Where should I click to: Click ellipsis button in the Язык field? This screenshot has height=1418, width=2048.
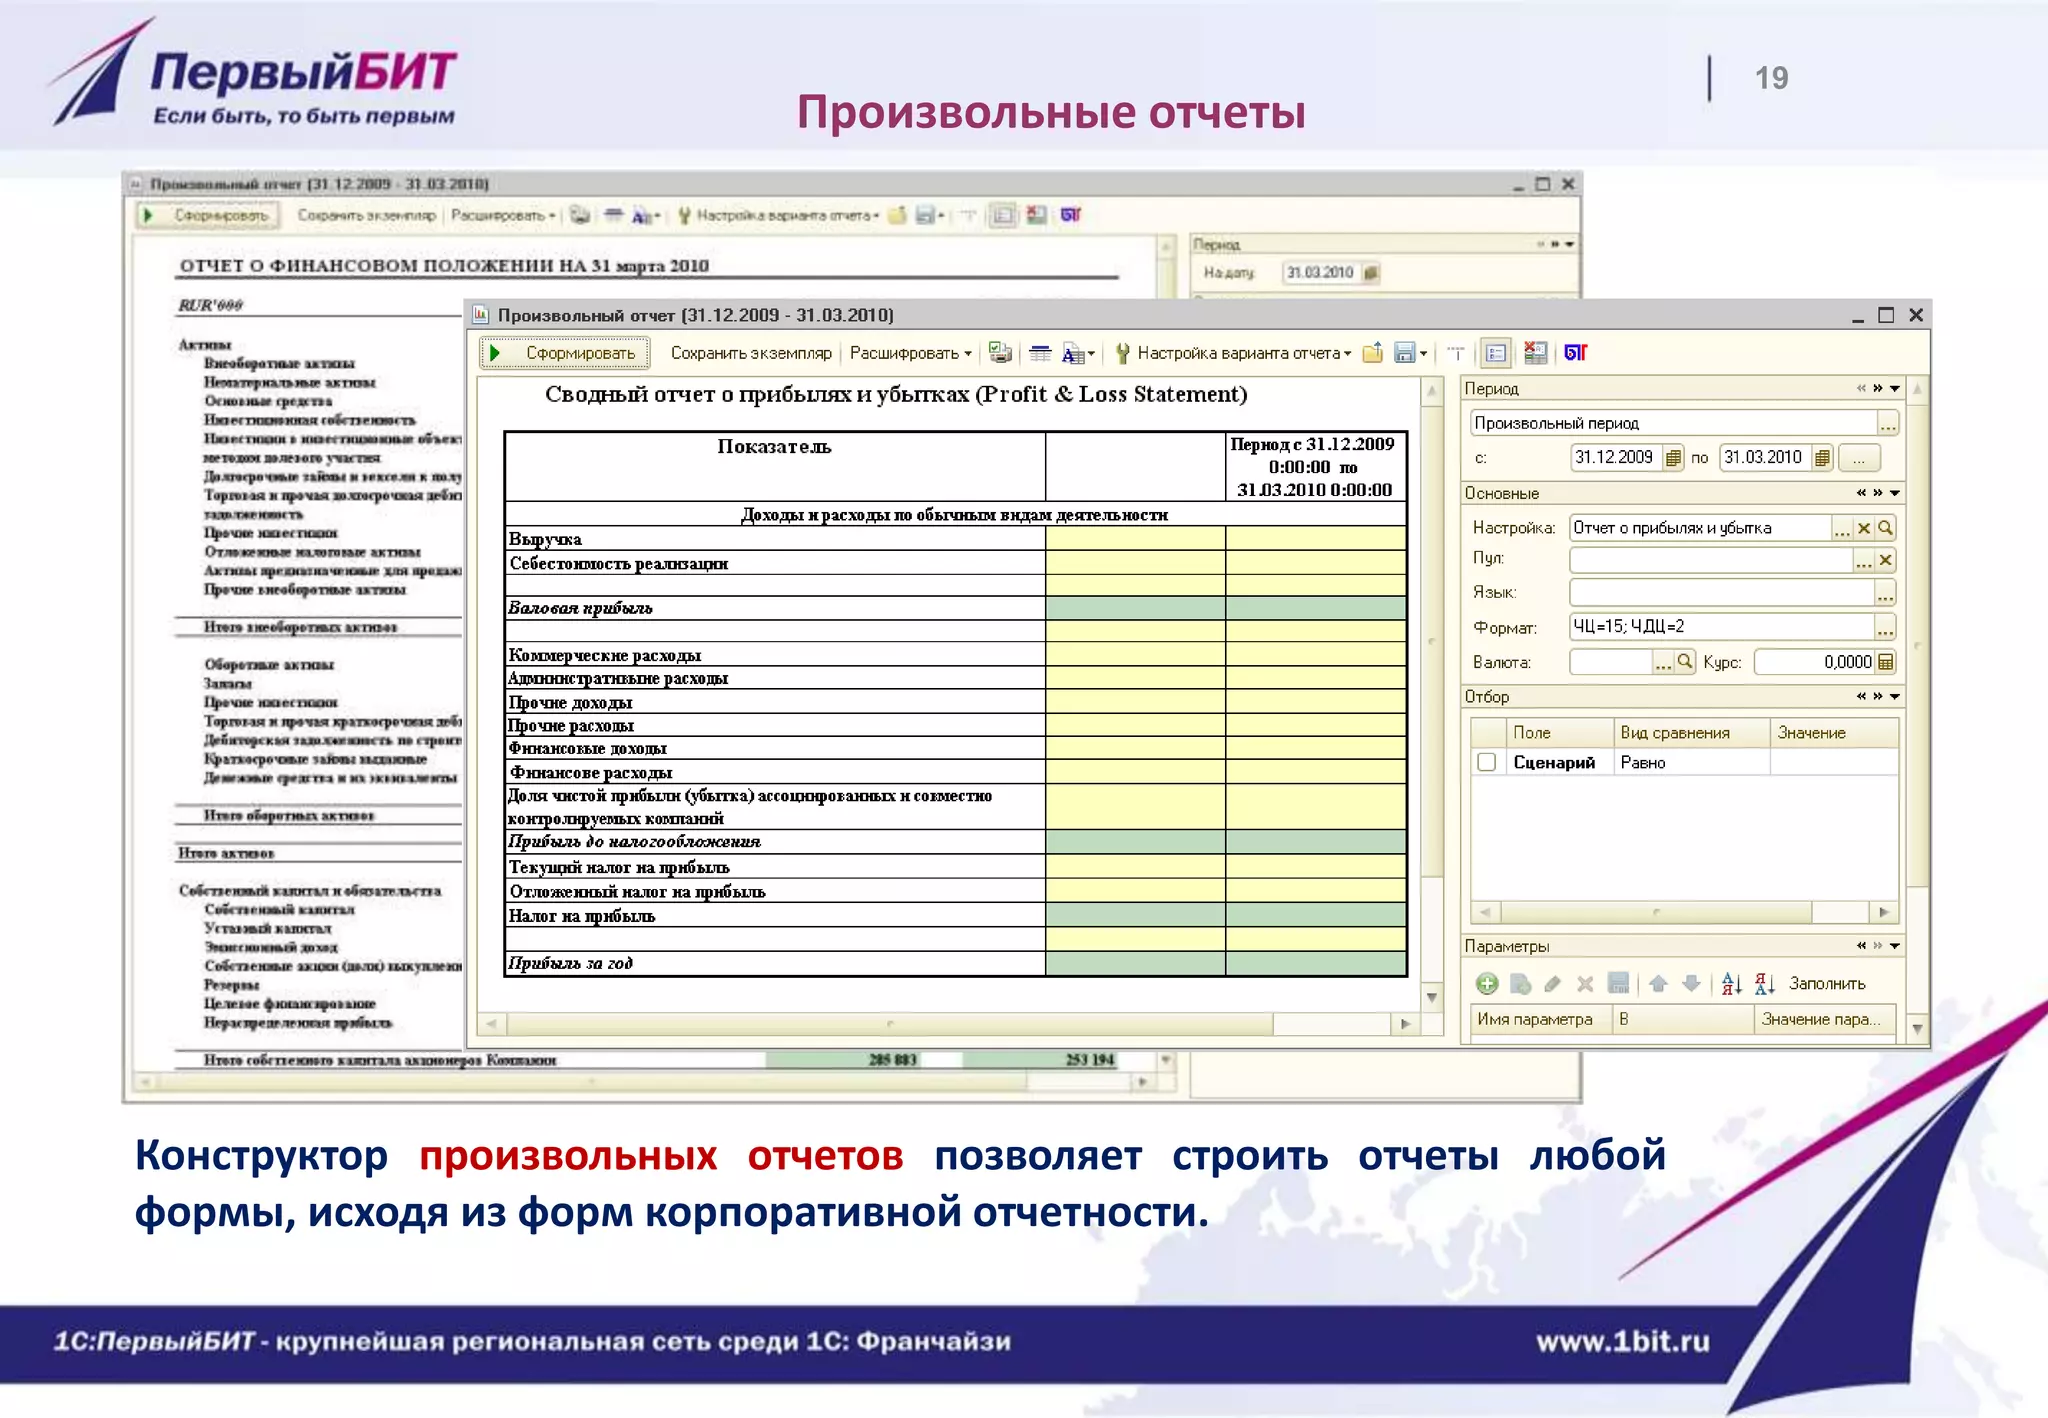pos(1885,594)
